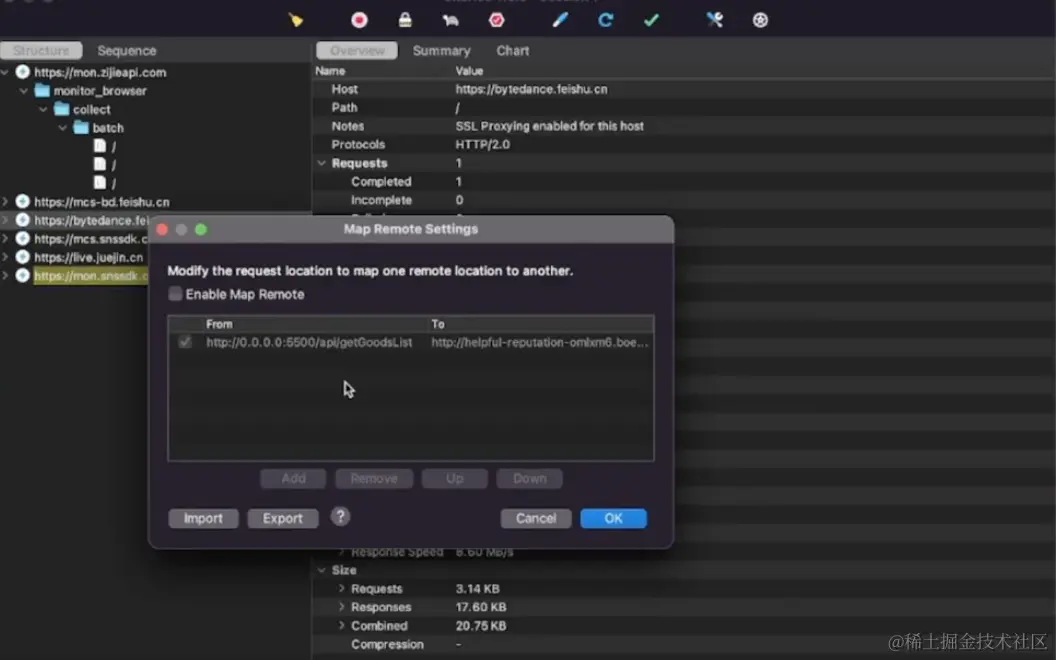
Task: Expand the Combined size row
Action: click(341, 625)
